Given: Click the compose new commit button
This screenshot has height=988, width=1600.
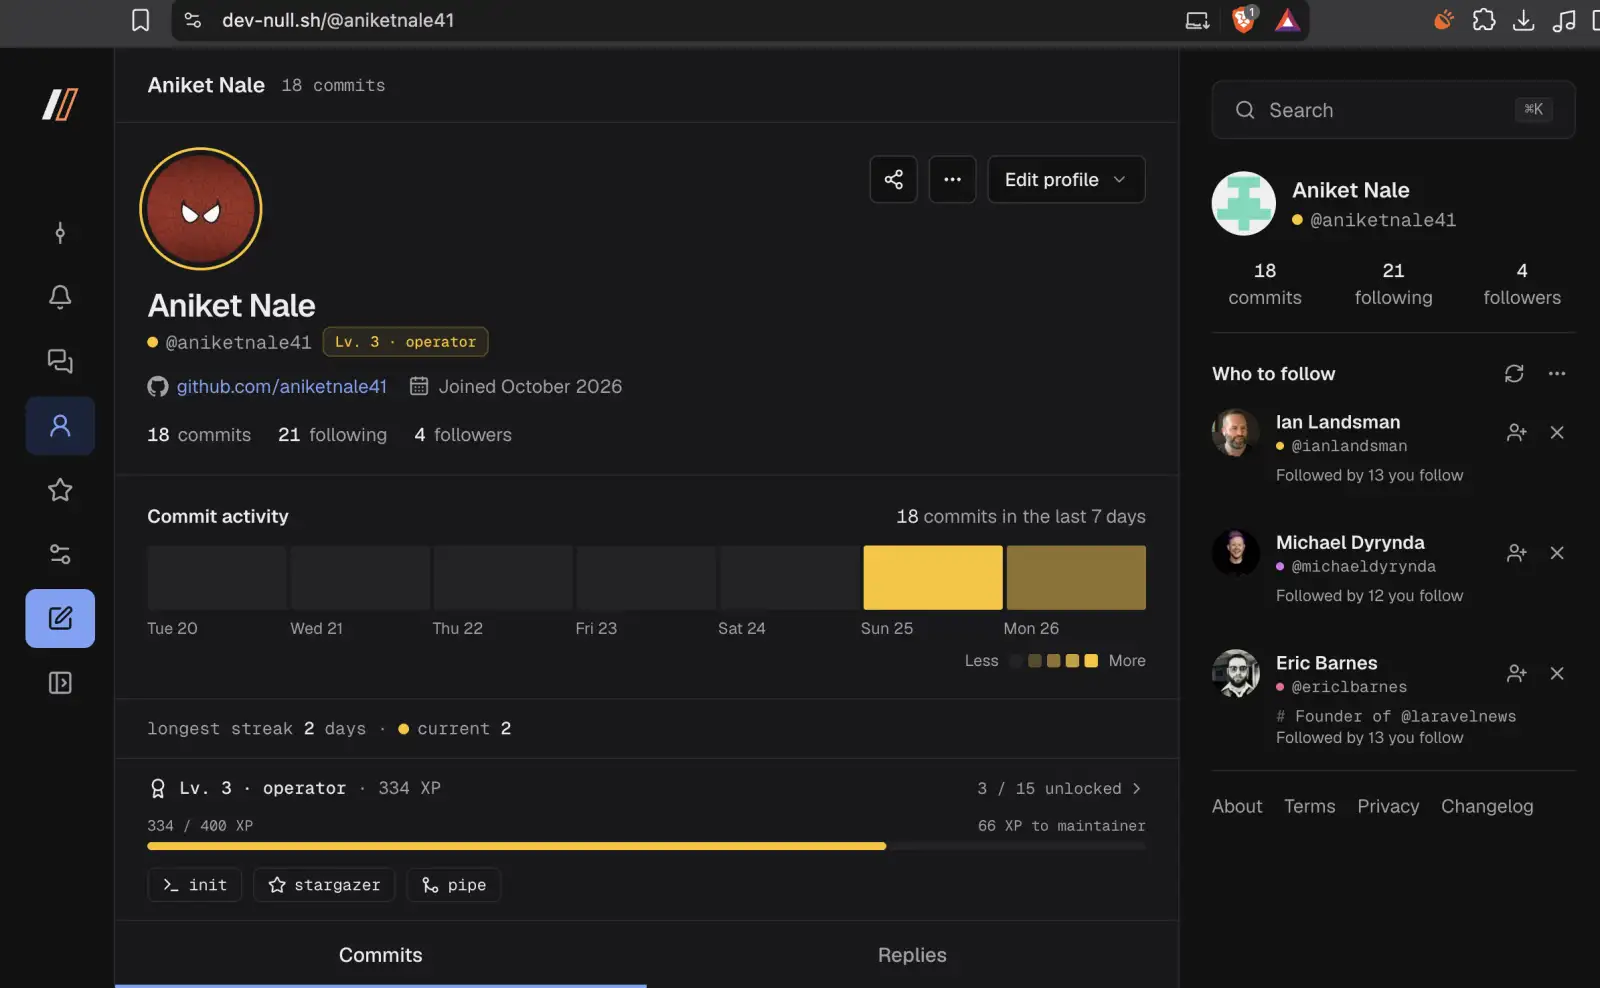Looking at the screenshot, I should [60, 618].
